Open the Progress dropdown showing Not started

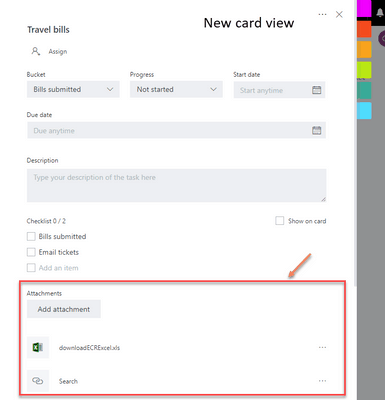[176, 89]
